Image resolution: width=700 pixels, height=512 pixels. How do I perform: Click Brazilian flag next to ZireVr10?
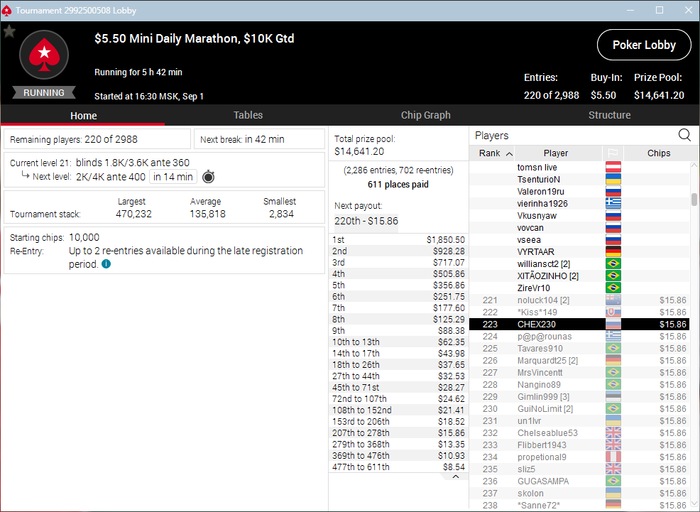coord(613,288)
